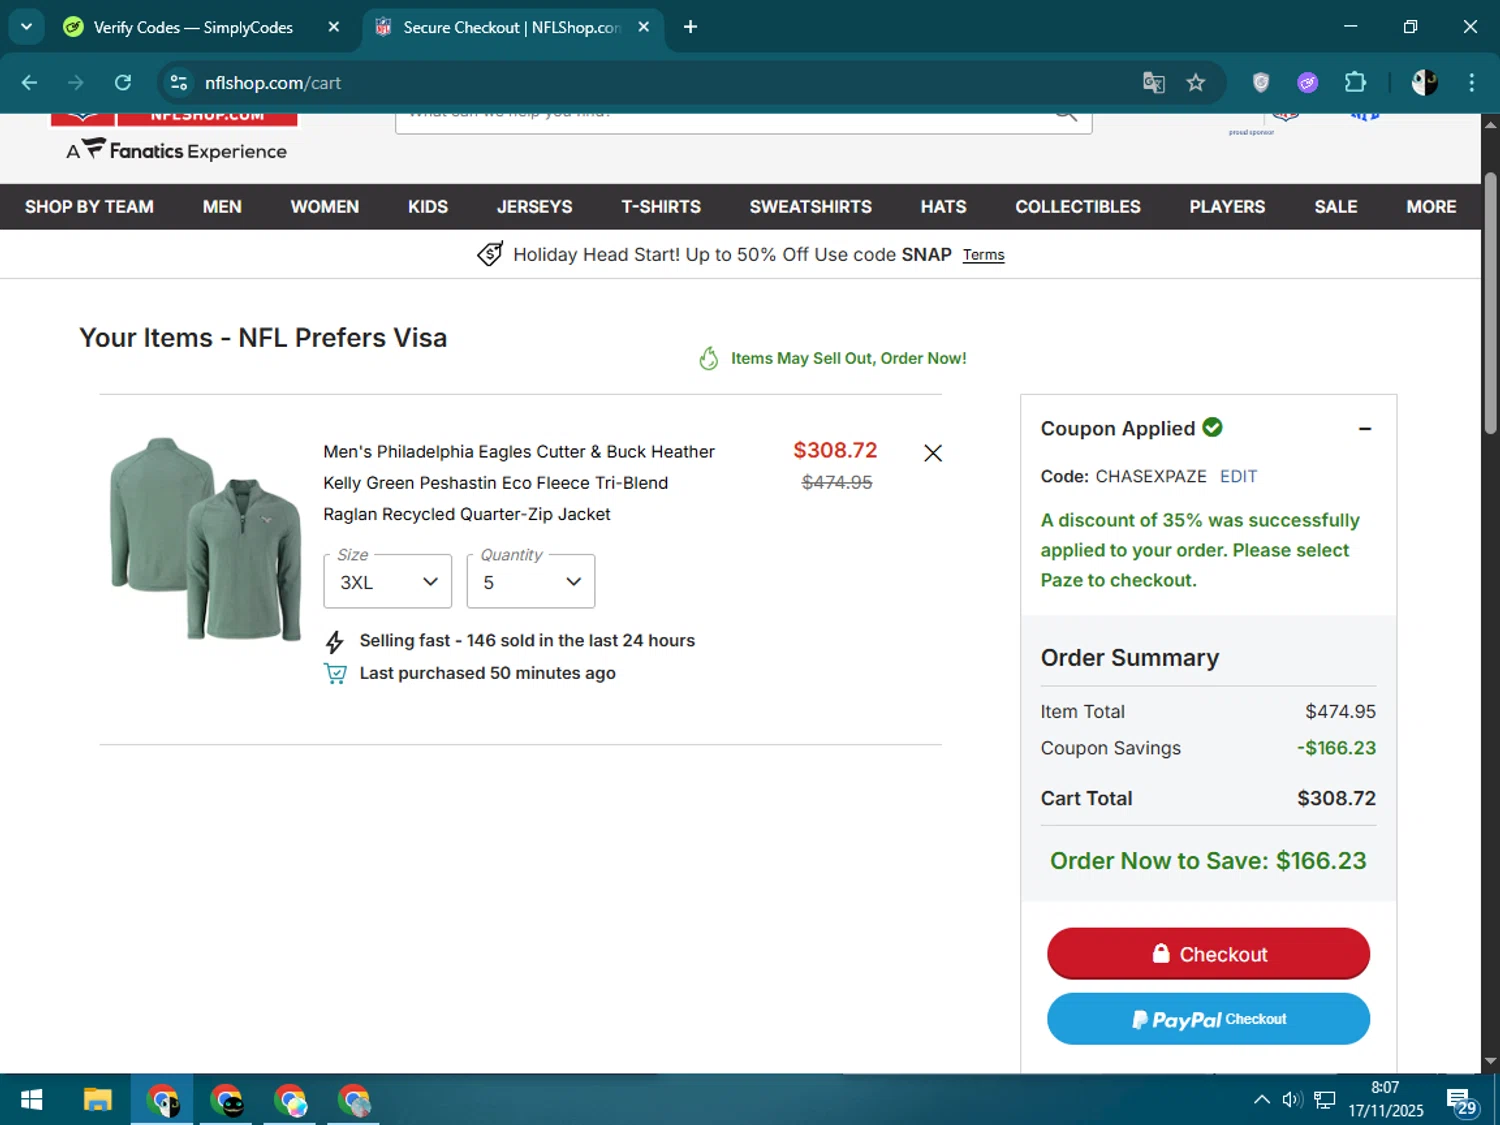Open the MEN navigation menu
Viewport: 1500px width, 1125px height.
(222, 207)
